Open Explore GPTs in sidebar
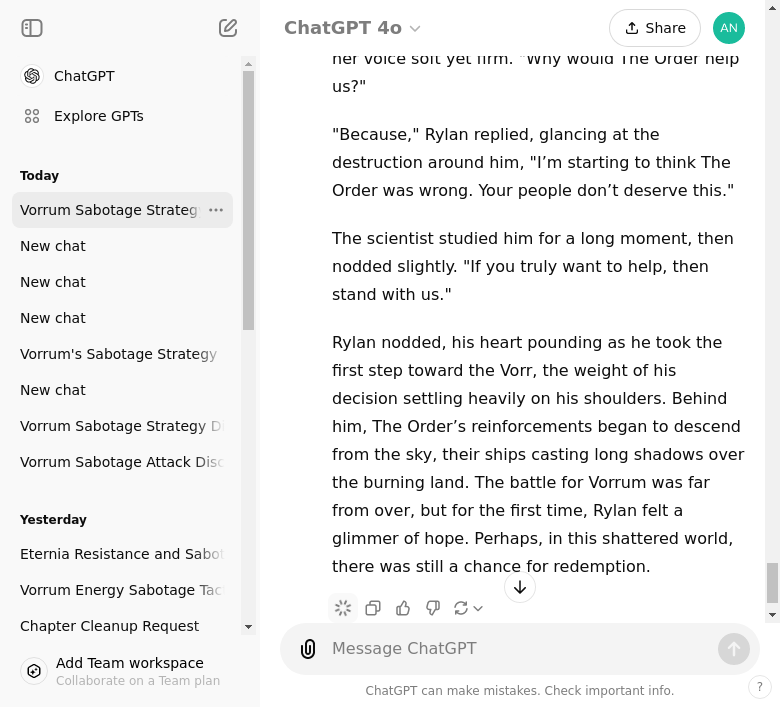Image resolution: width=780 pixels, height=707 pixels. tap(98, 116)
